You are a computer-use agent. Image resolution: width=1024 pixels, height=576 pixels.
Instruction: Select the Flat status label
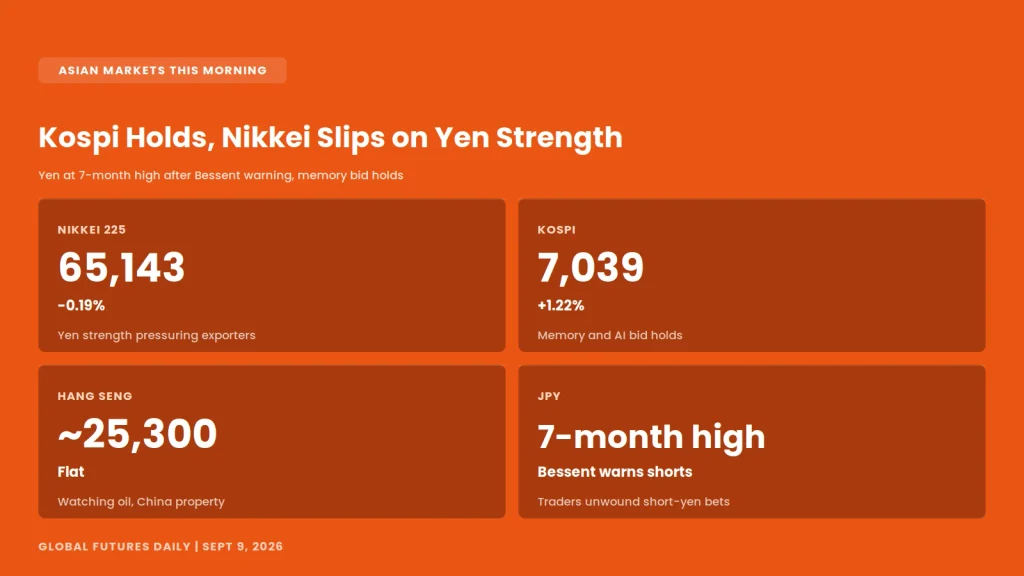[71, 472]
